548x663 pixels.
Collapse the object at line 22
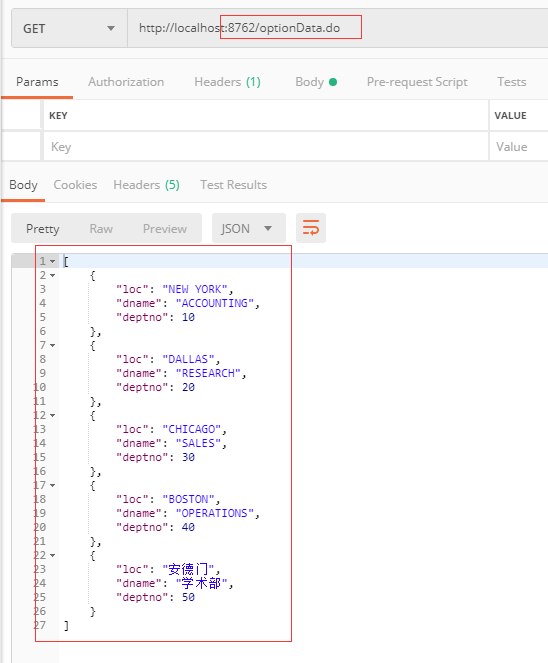[52, 555]
